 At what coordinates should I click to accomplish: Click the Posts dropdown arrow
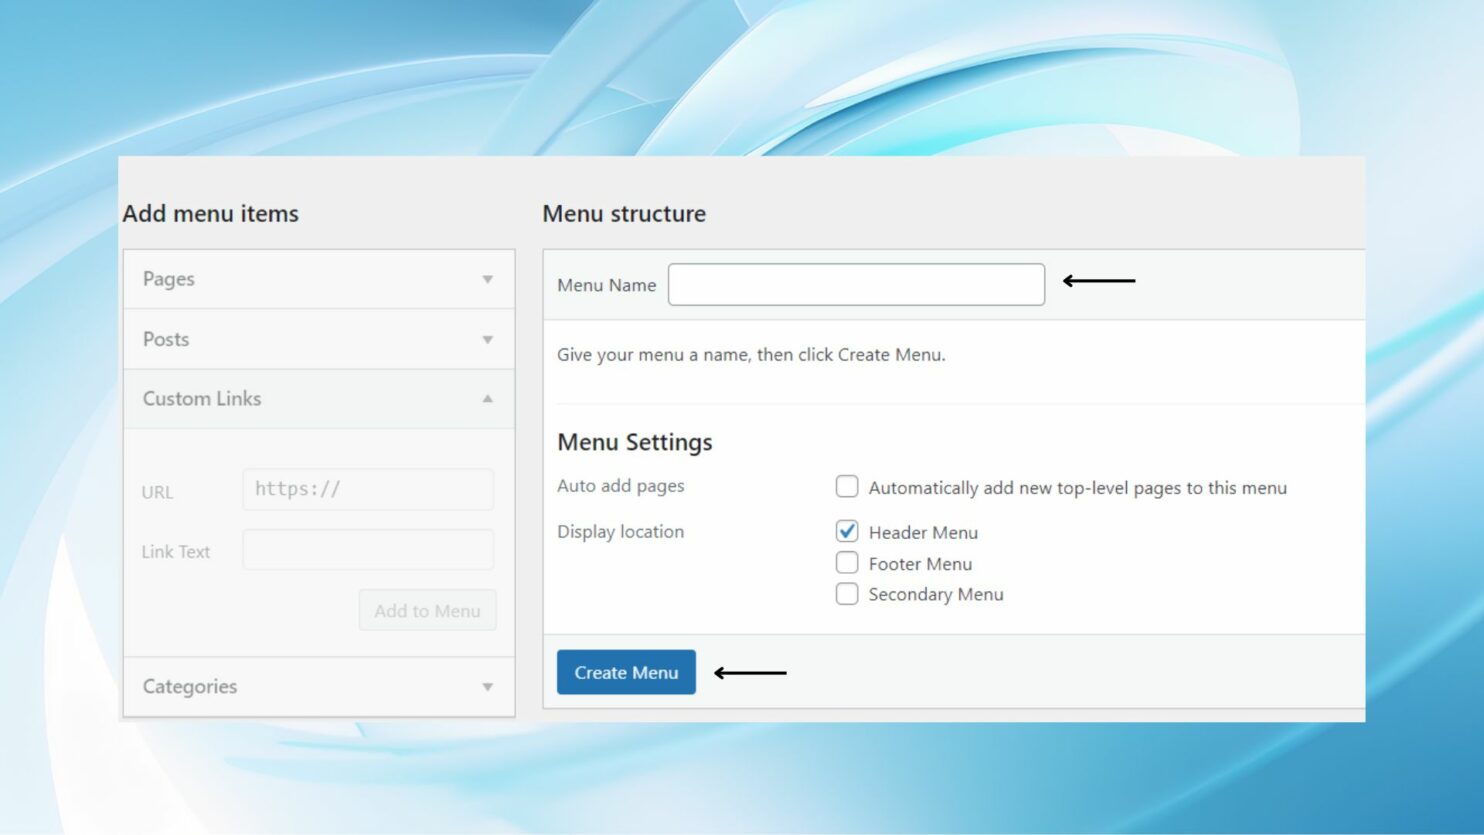click(x=487, y=339)
